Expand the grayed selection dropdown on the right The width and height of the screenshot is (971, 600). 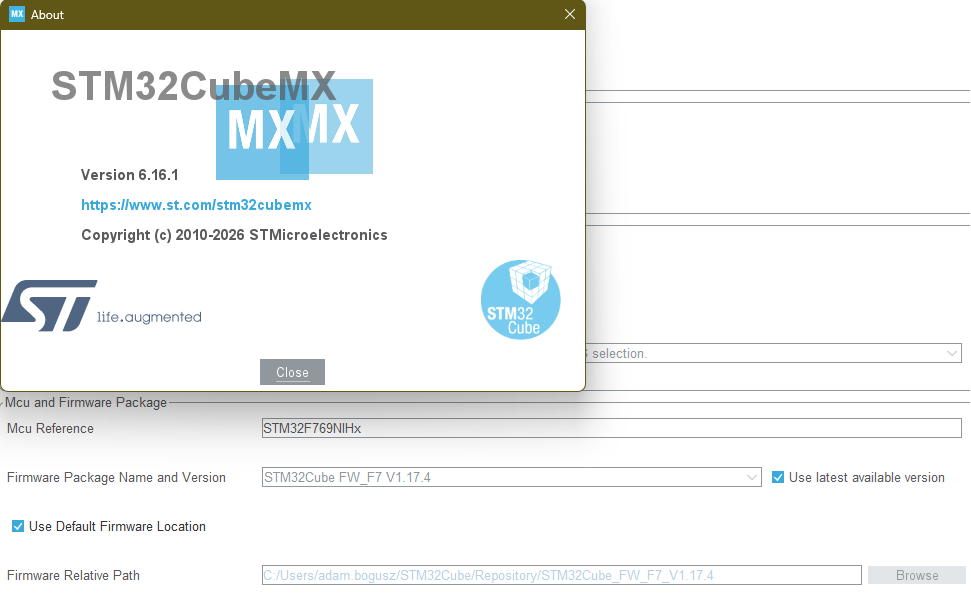[x=948, y=353]
